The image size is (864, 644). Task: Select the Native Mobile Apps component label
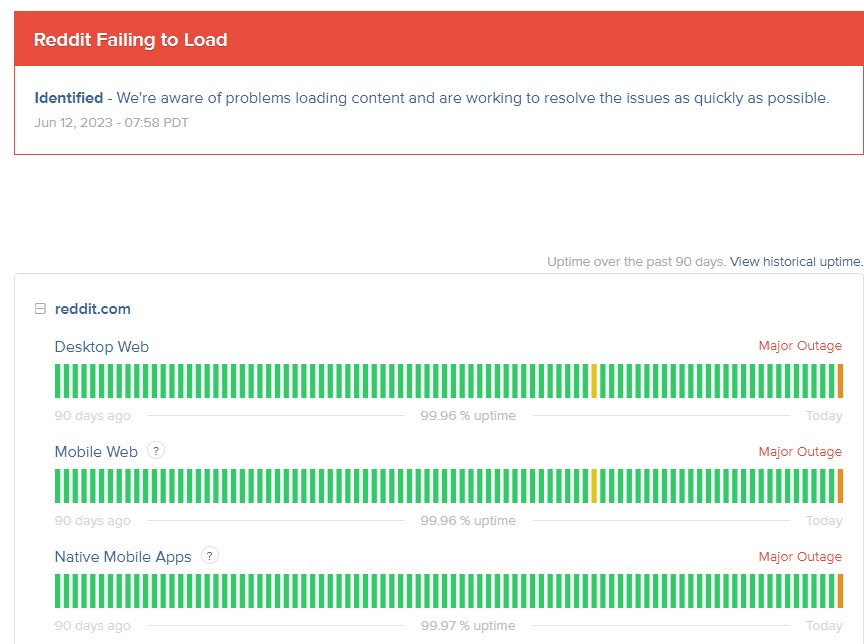pyautogui.click(x=123, y=557)
